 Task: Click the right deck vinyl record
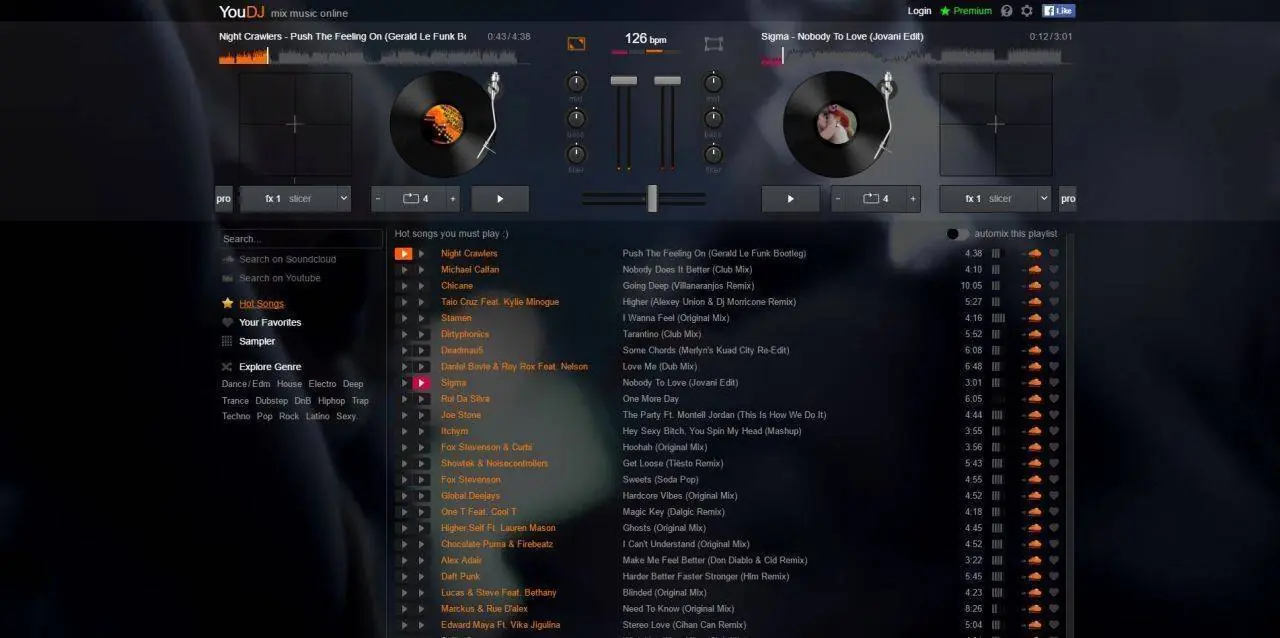835,123
